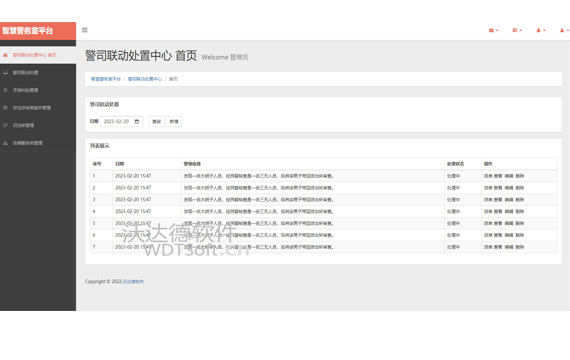Click 派单 in row 3
Image resolution: width=570 pixels, height=360 pixels.
[x=488, y=200]
